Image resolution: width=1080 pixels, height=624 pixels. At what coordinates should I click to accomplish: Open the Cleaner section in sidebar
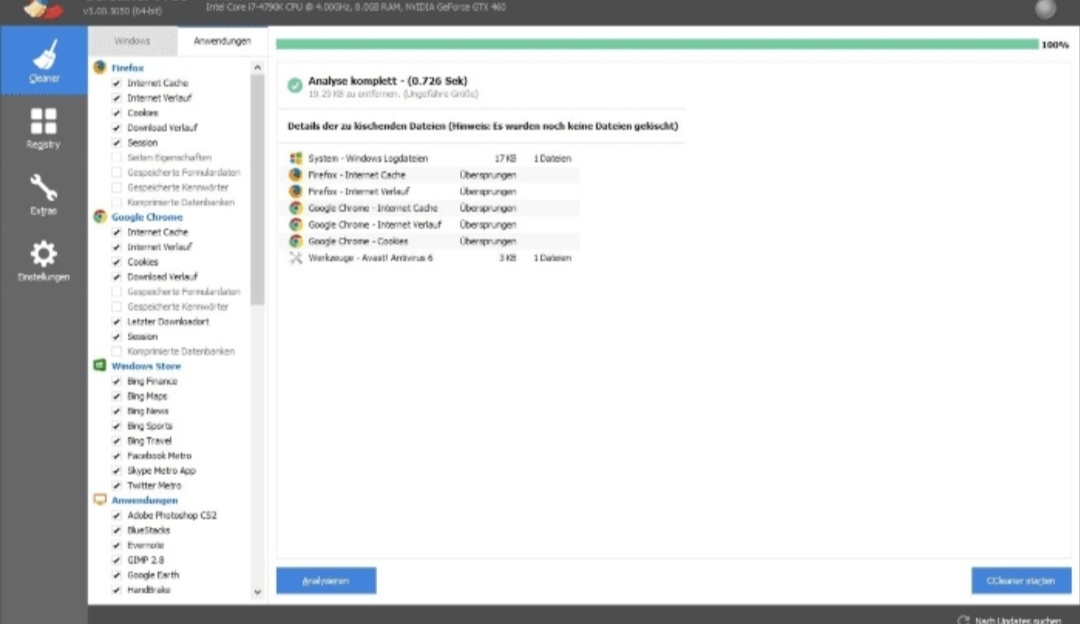[x=44, y=61]
